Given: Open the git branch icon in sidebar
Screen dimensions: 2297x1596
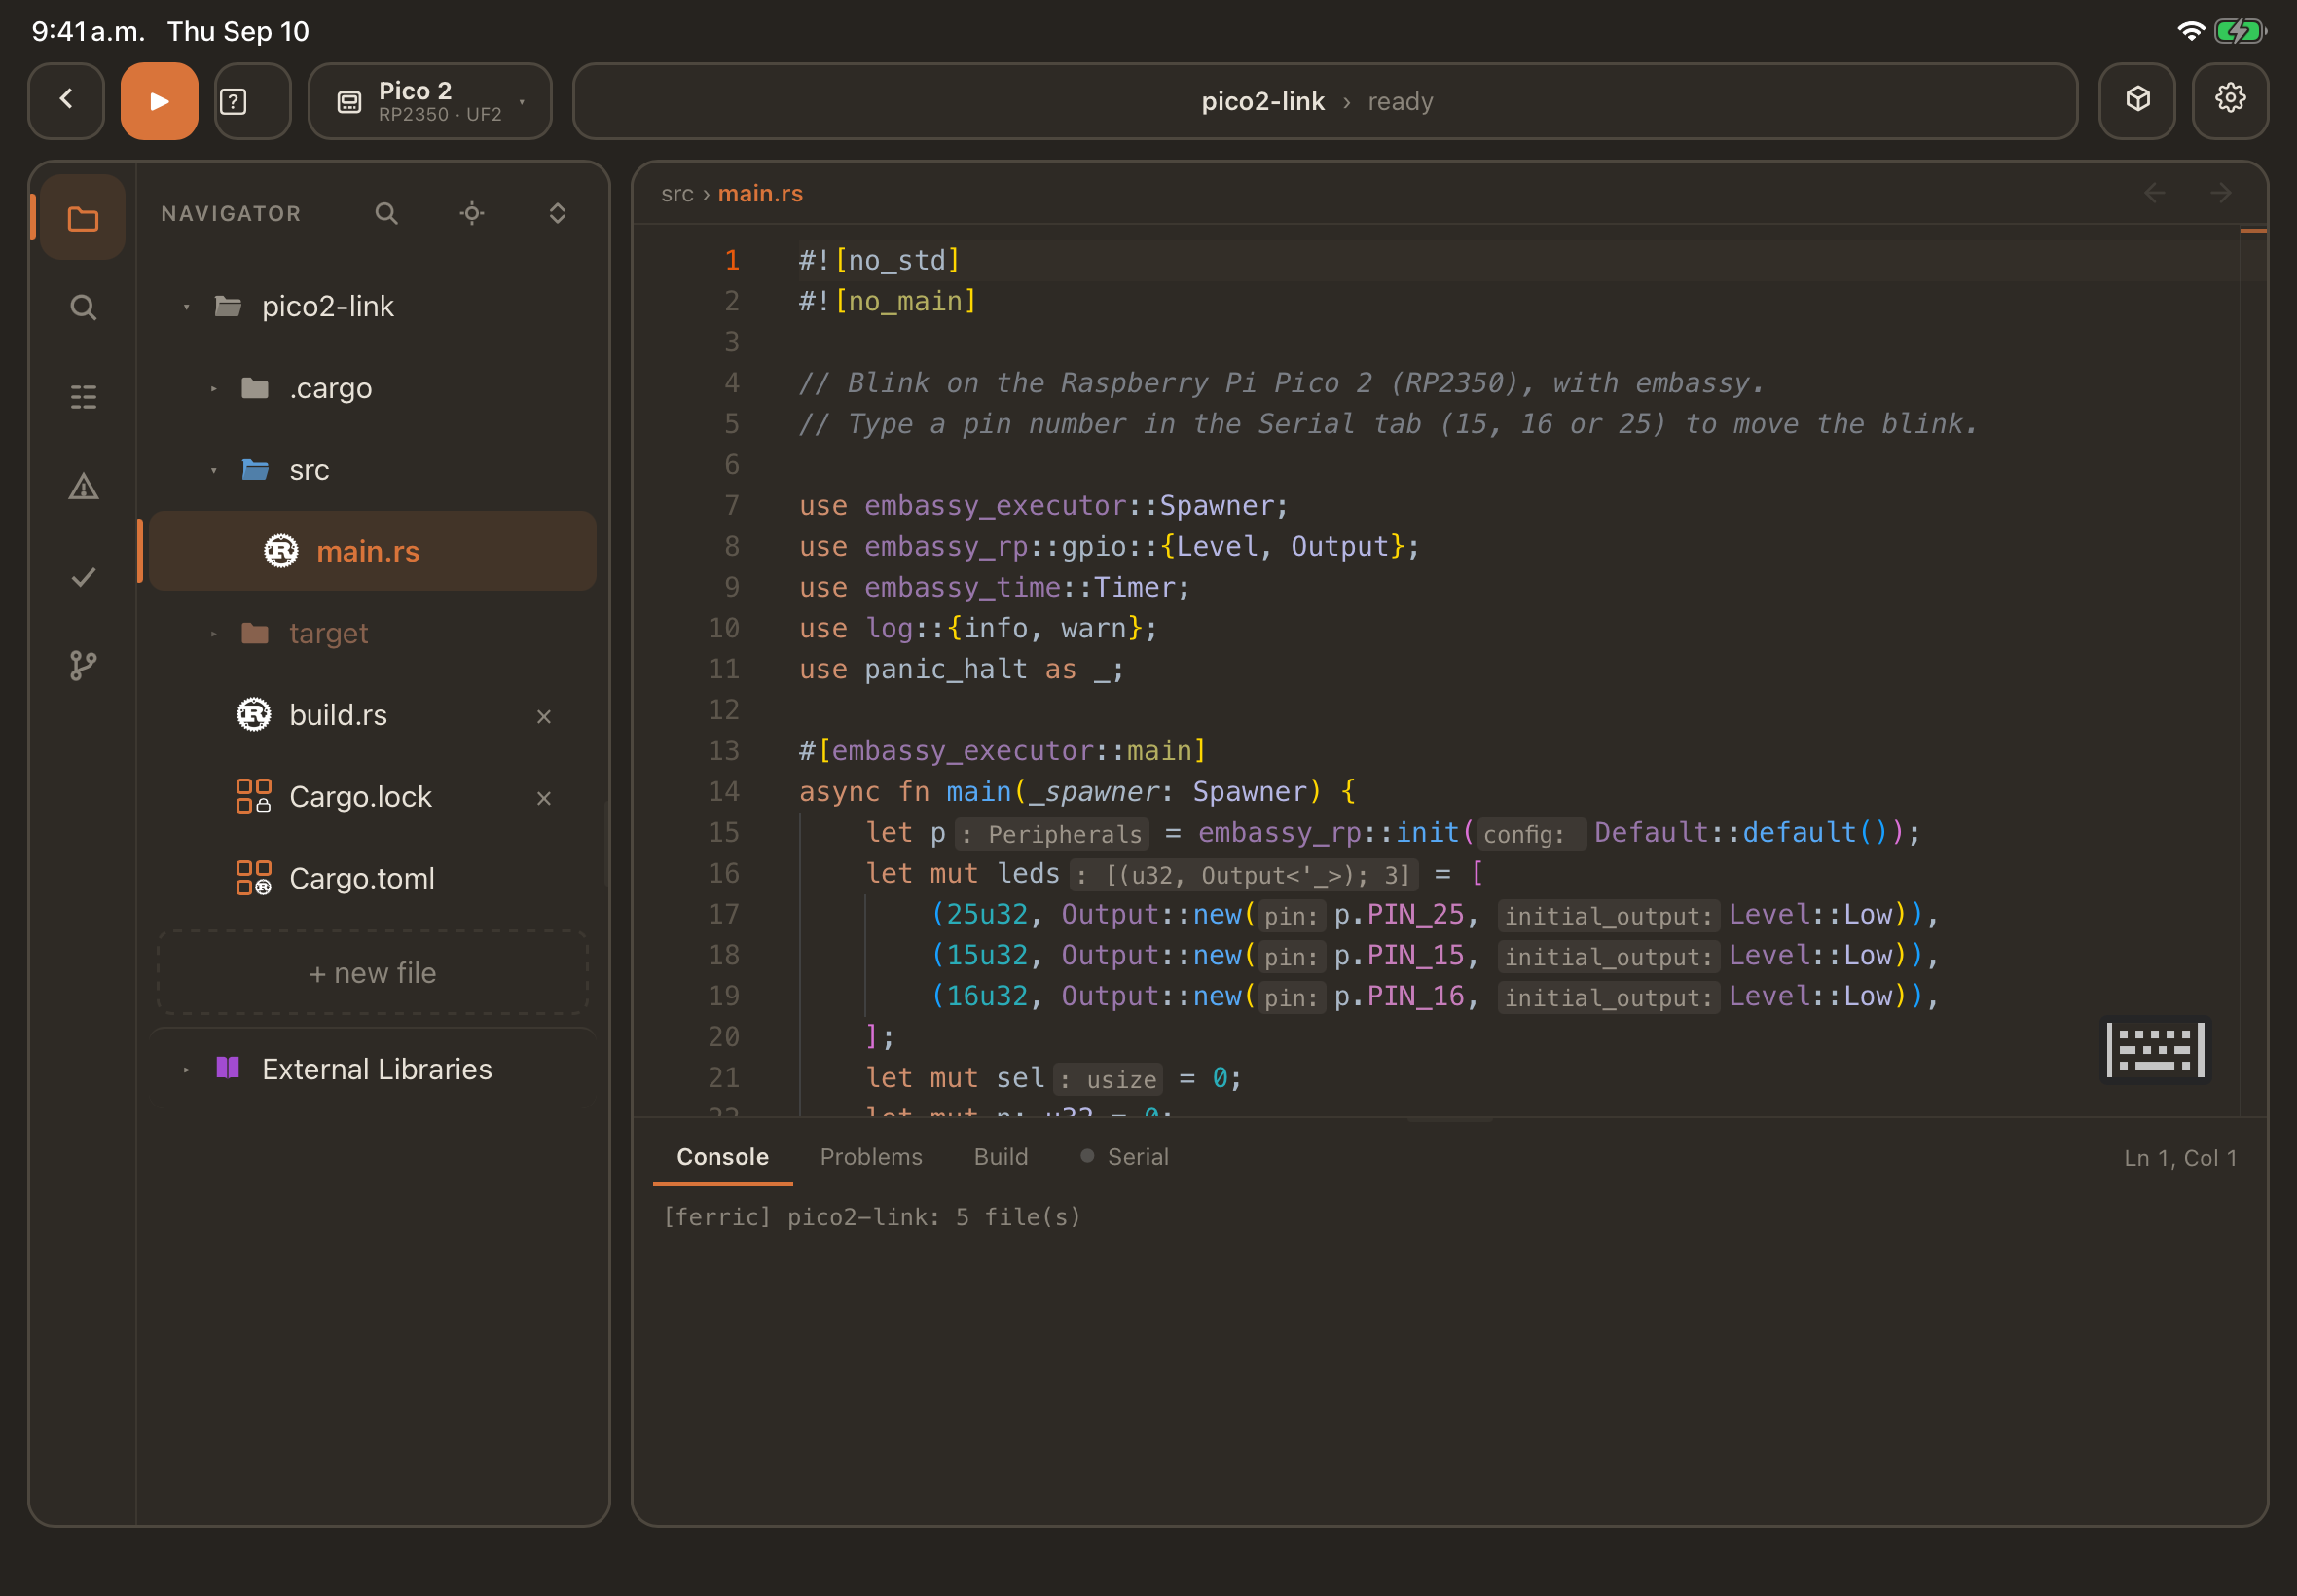Looking at the screenshot, I should 83,666.
